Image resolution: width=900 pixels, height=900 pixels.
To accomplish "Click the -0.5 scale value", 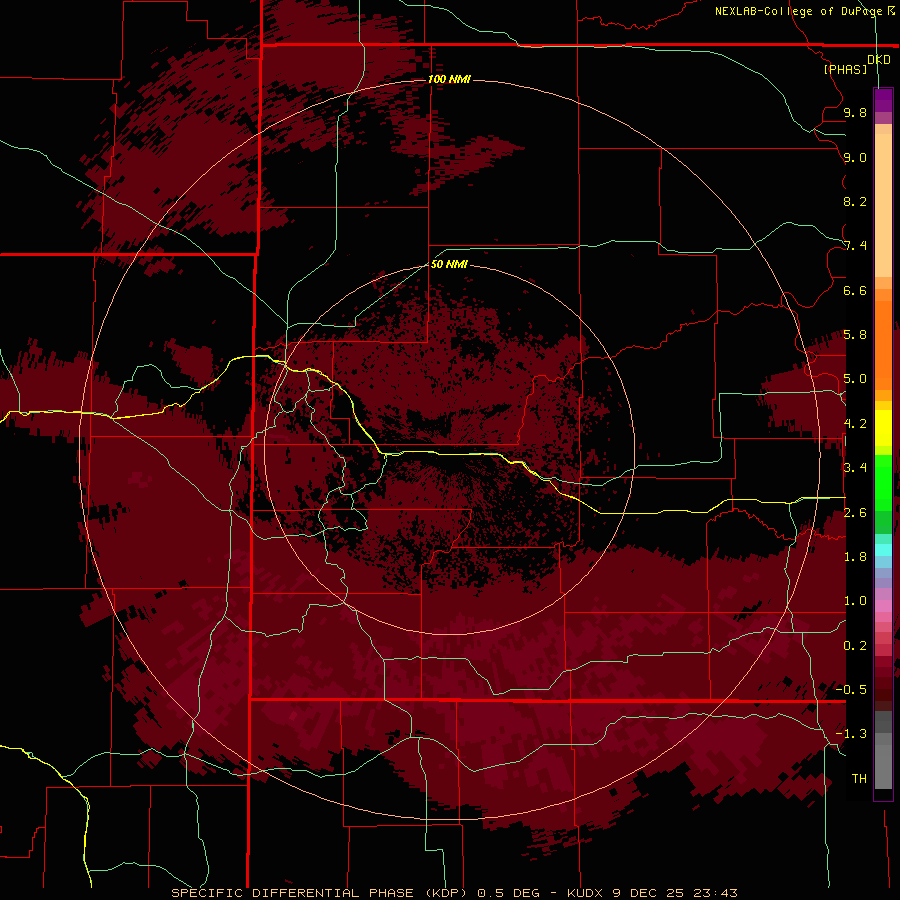I will pos(851,690).
